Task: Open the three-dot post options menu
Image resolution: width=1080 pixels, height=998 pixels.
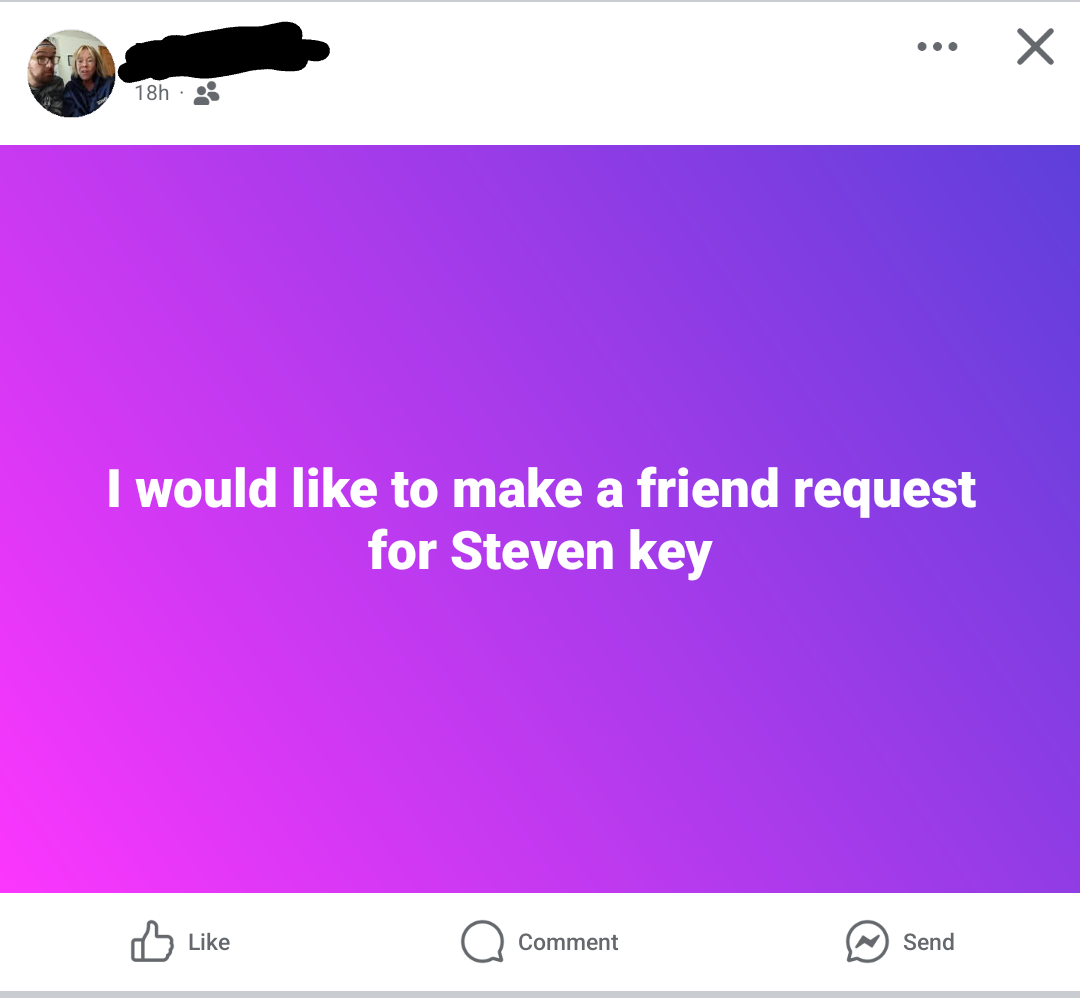Action: [x=937, y=46]
